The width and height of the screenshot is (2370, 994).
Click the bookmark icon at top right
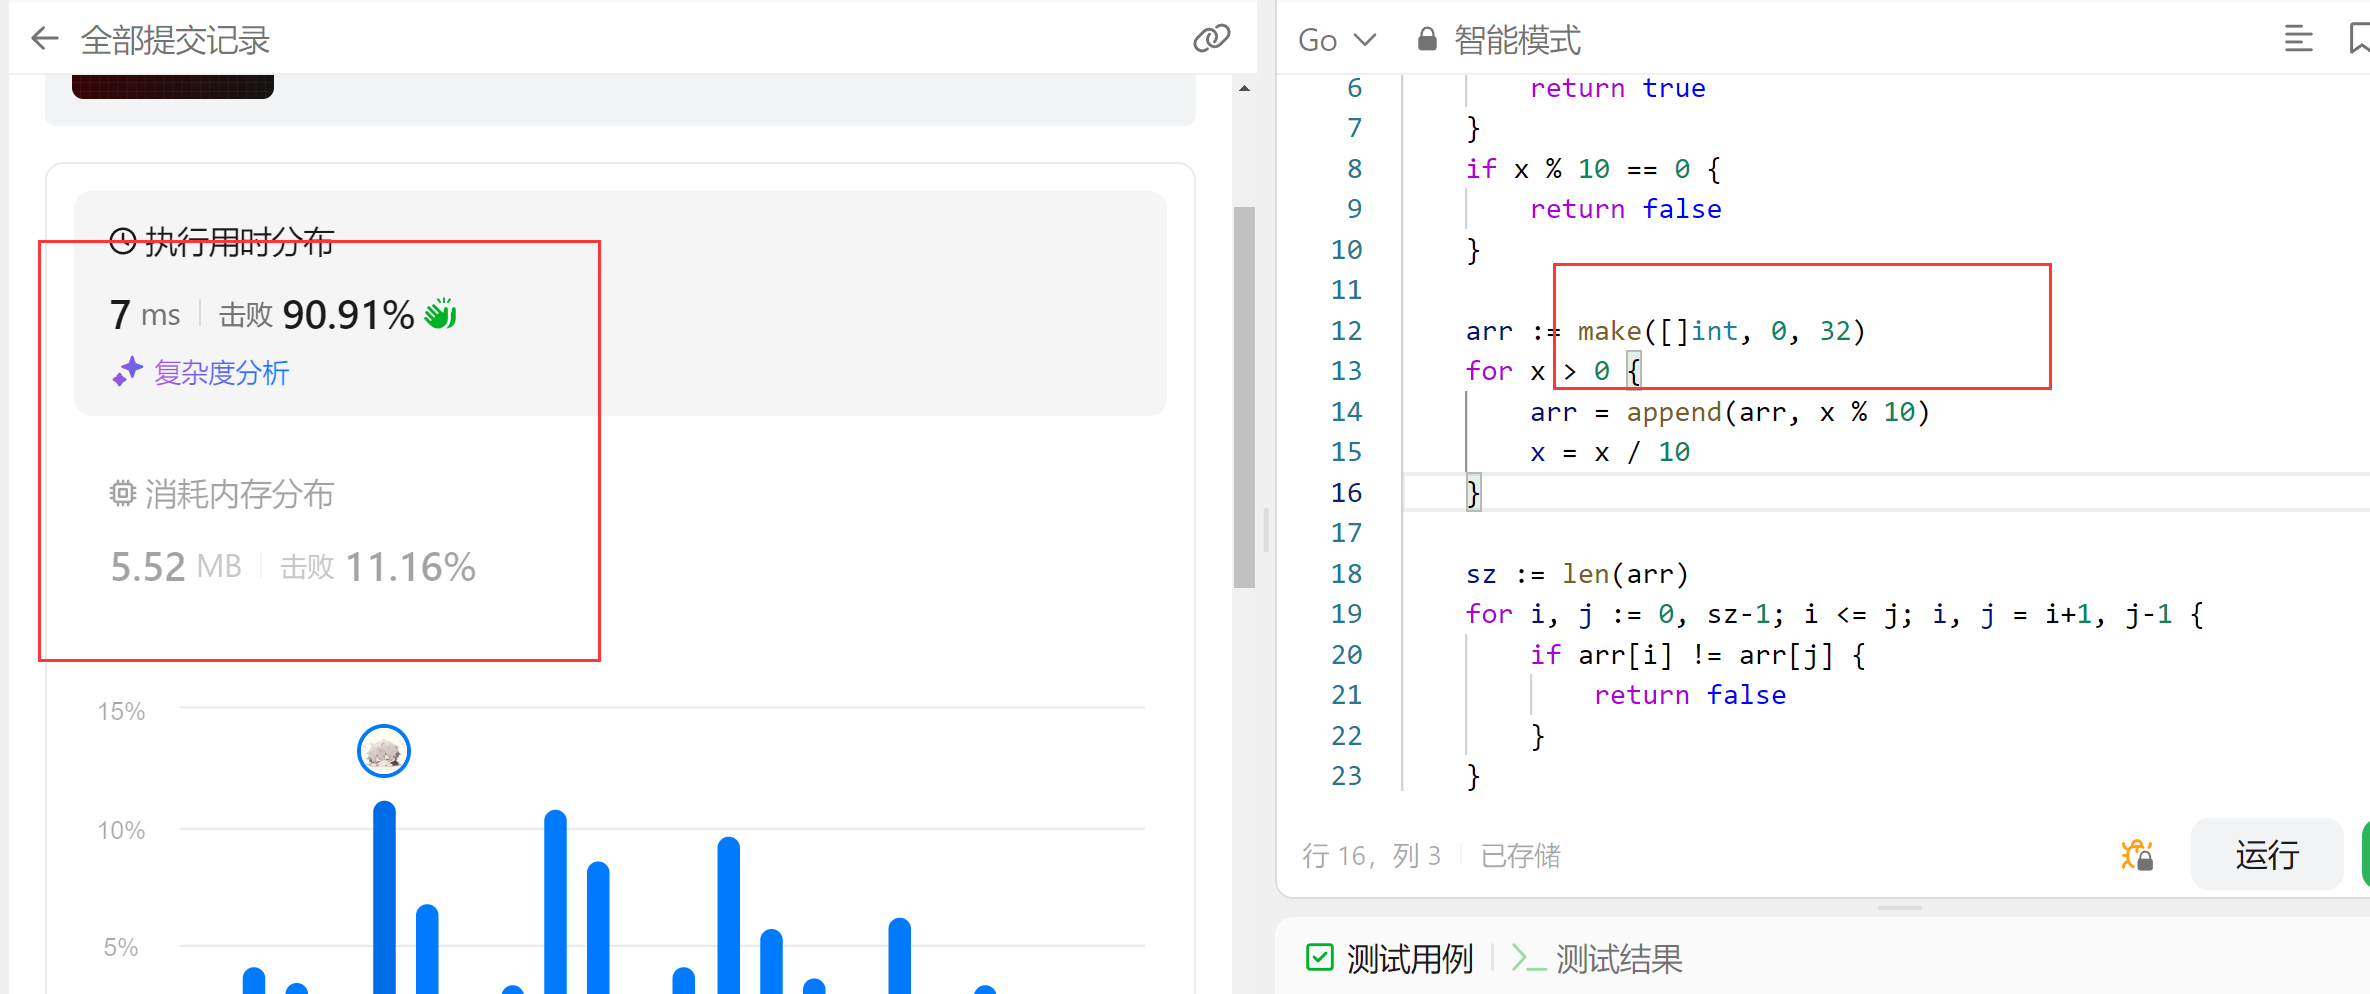pos(2359,39)
